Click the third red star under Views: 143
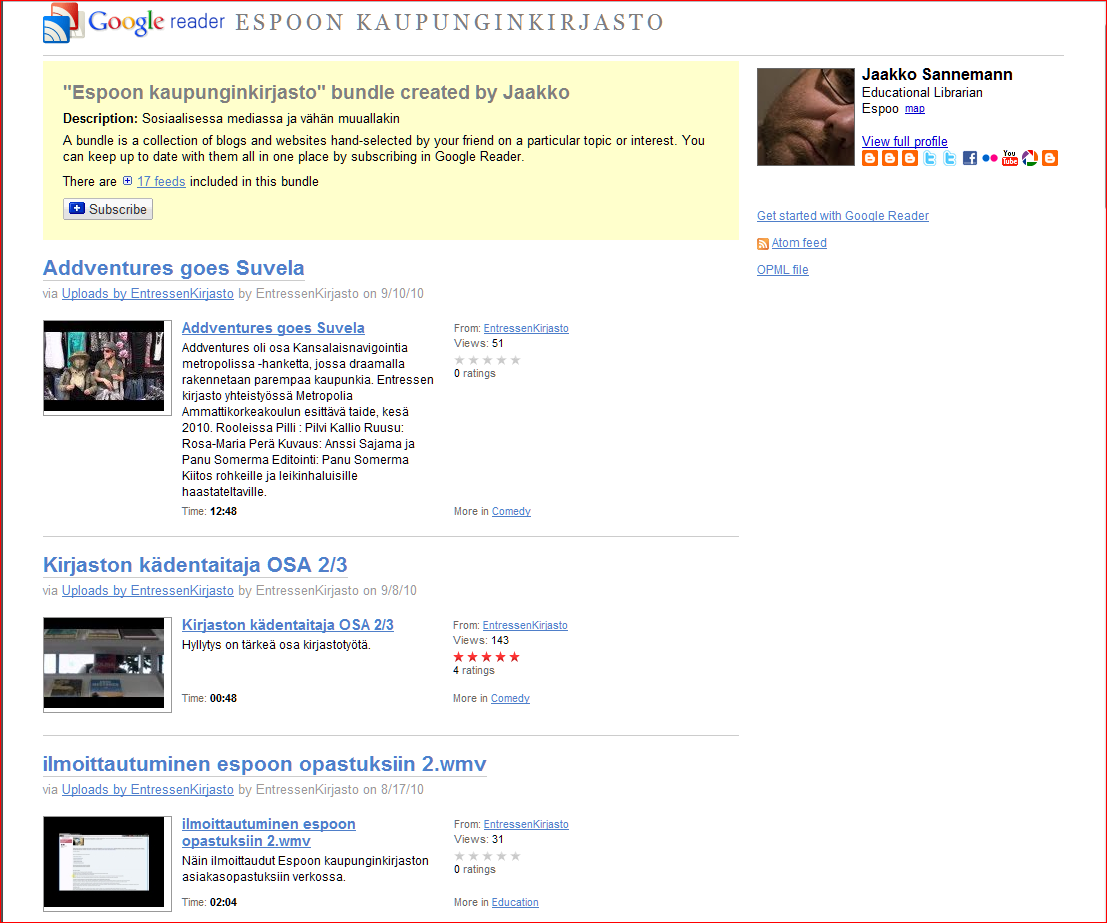Viewport: 1107px width, 923px height. tap(486, 657)
